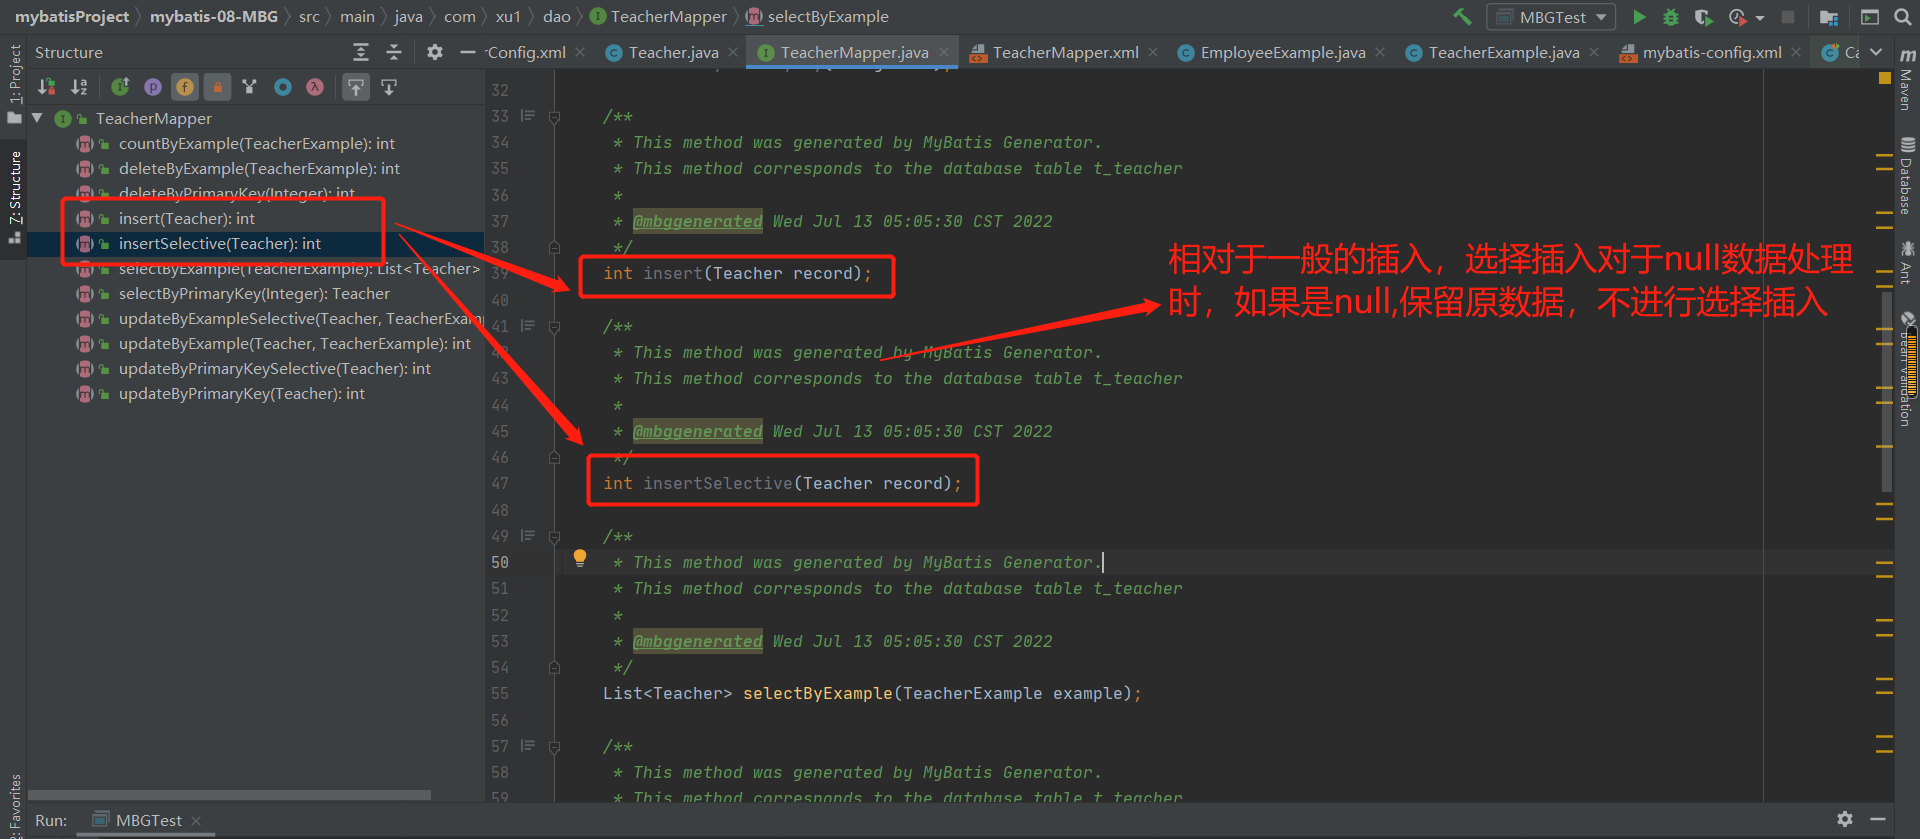1920x839 pixels.
Task: Switch to the TeacherMapper.xml tab
Action: coord(1065,52)
